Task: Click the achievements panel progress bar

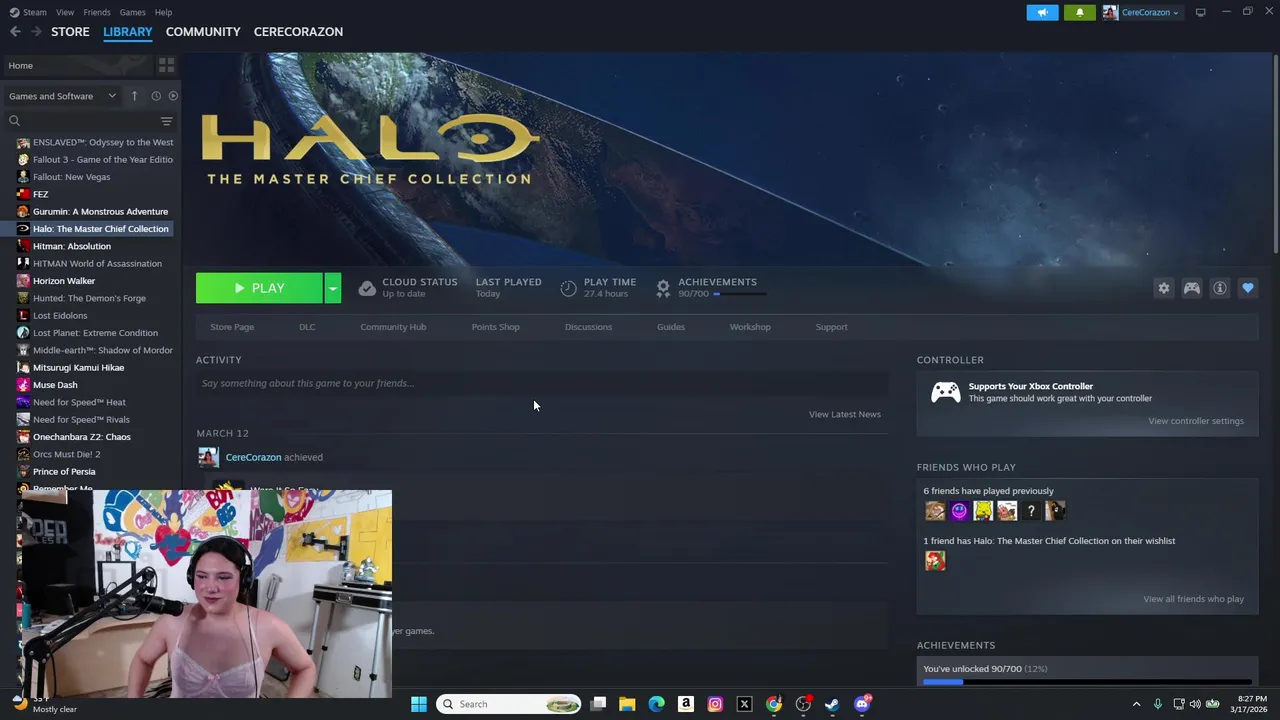Action: click(1087, 682)
